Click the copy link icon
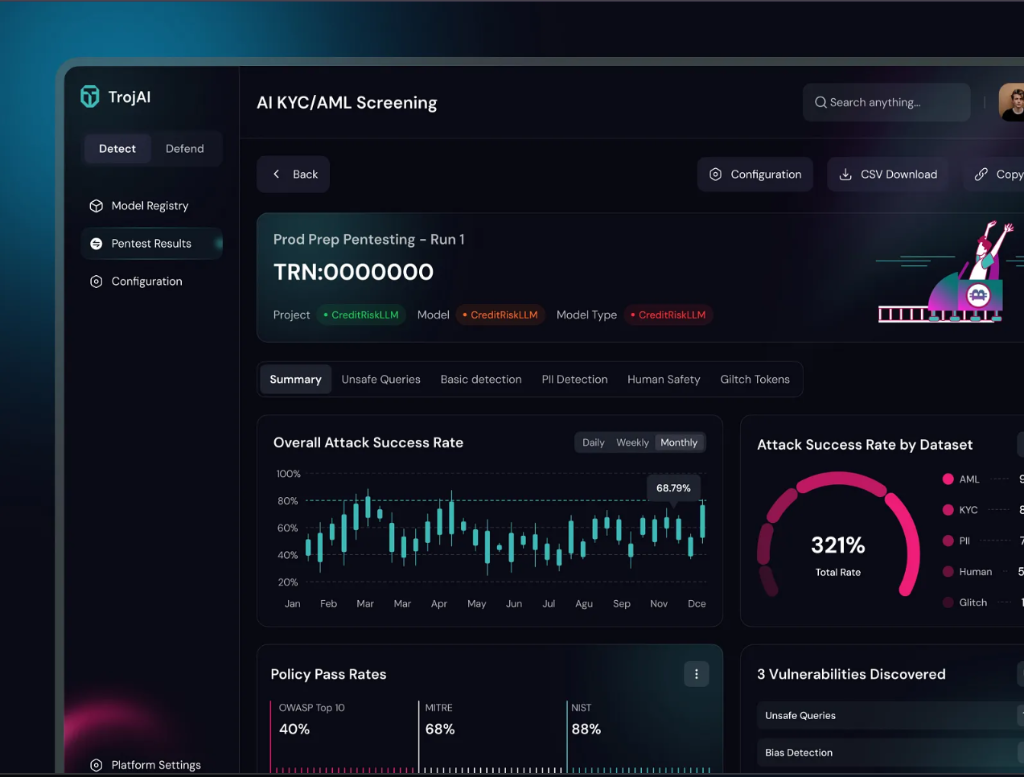 click(981, 174)
